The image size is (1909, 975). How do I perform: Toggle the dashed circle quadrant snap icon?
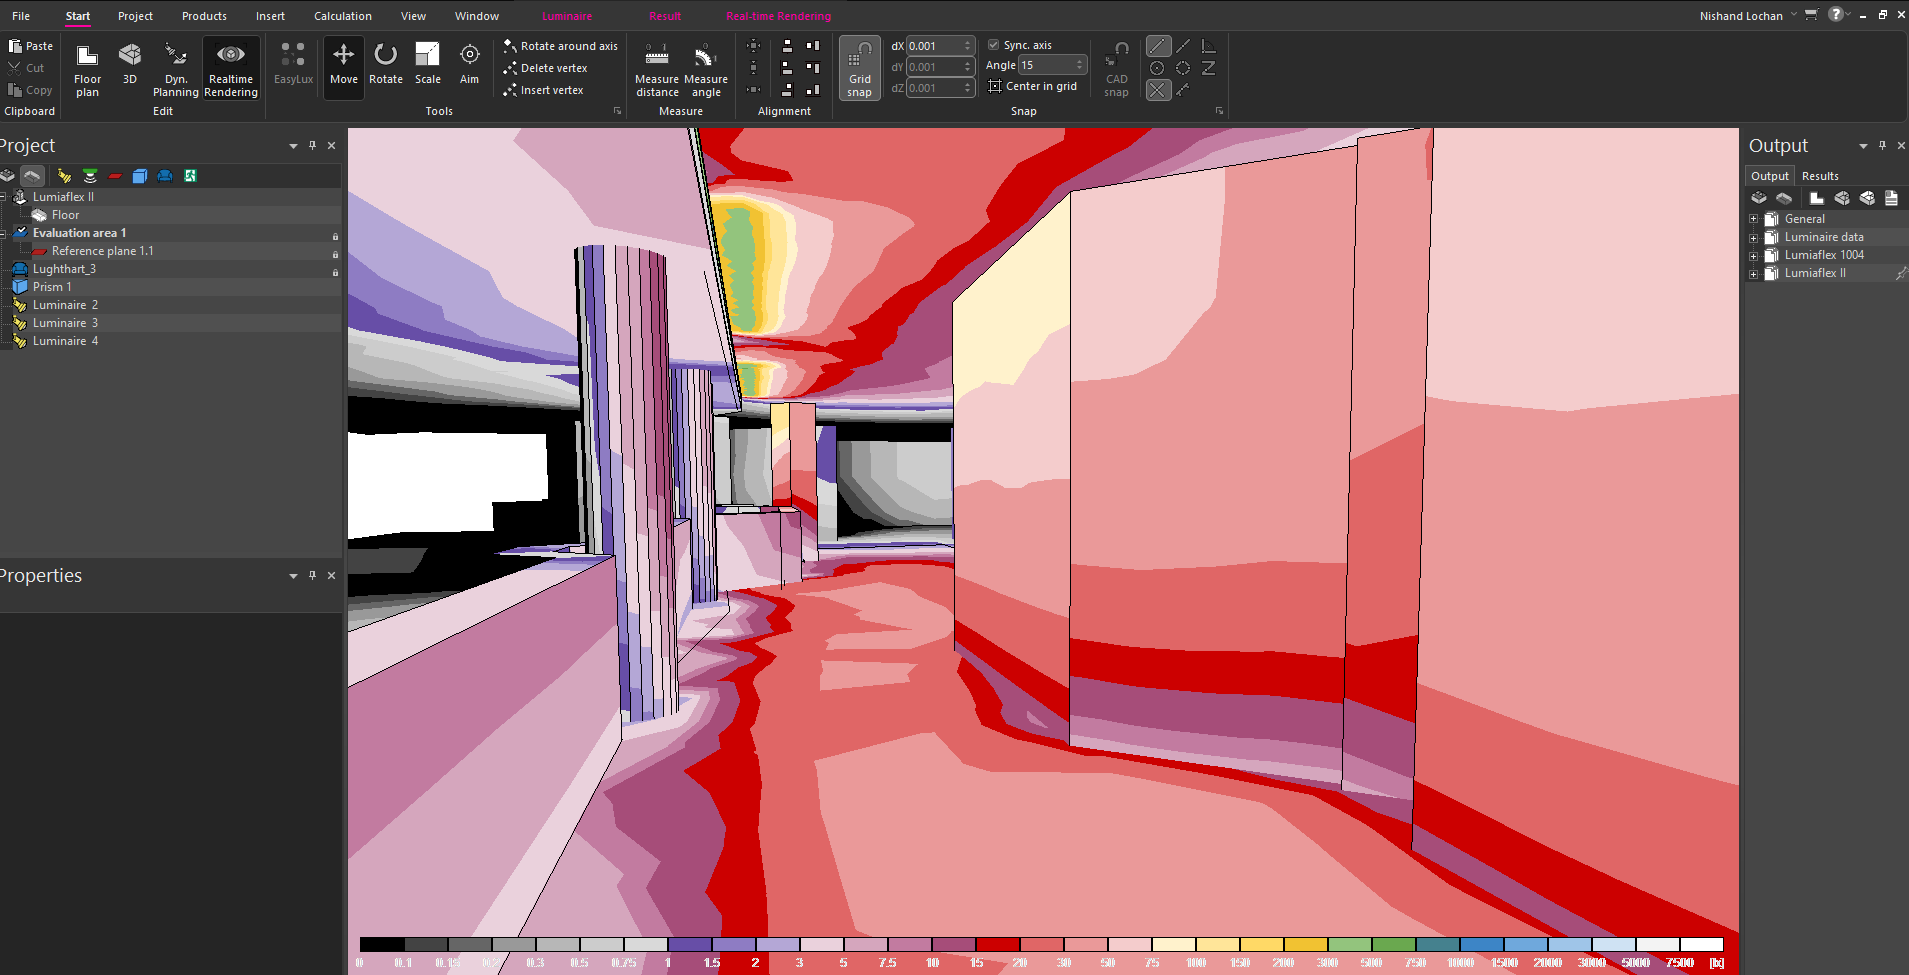[1183, 68]
